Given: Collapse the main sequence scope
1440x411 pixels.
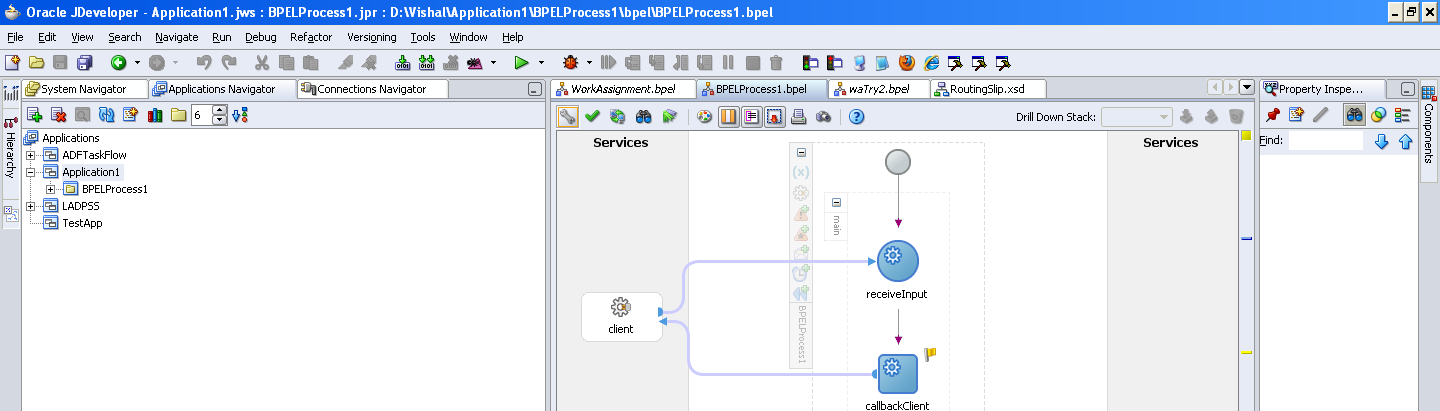Looking at the screenshot, I should tap(836, 202).
